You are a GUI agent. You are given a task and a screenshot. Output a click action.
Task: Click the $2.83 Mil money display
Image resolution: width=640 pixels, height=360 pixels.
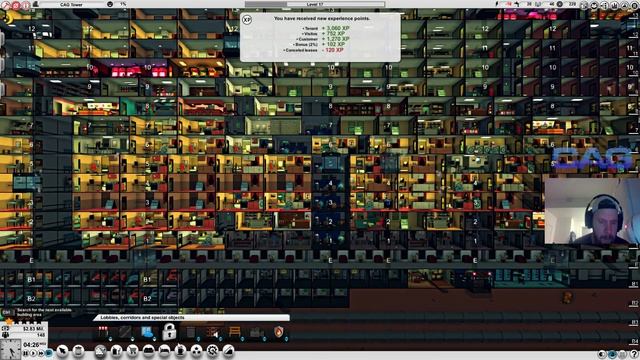(x=34, y=329)
